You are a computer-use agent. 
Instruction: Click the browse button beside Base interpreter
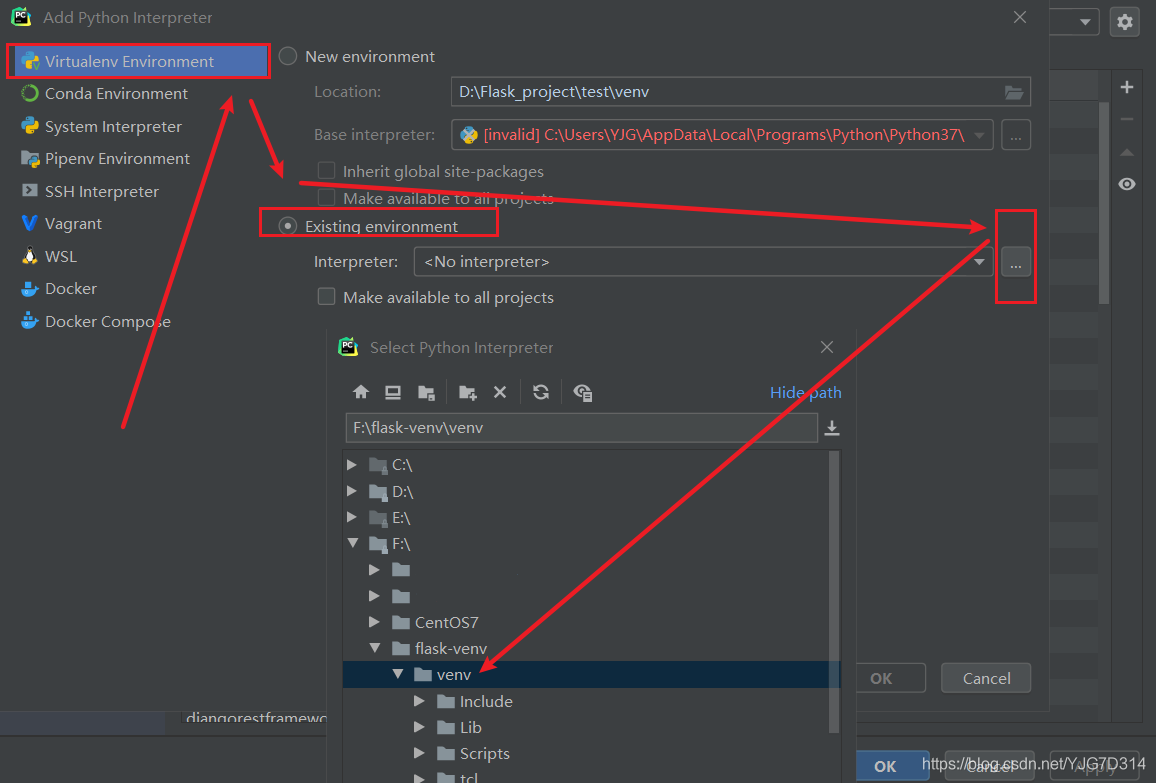[1015, 135]
